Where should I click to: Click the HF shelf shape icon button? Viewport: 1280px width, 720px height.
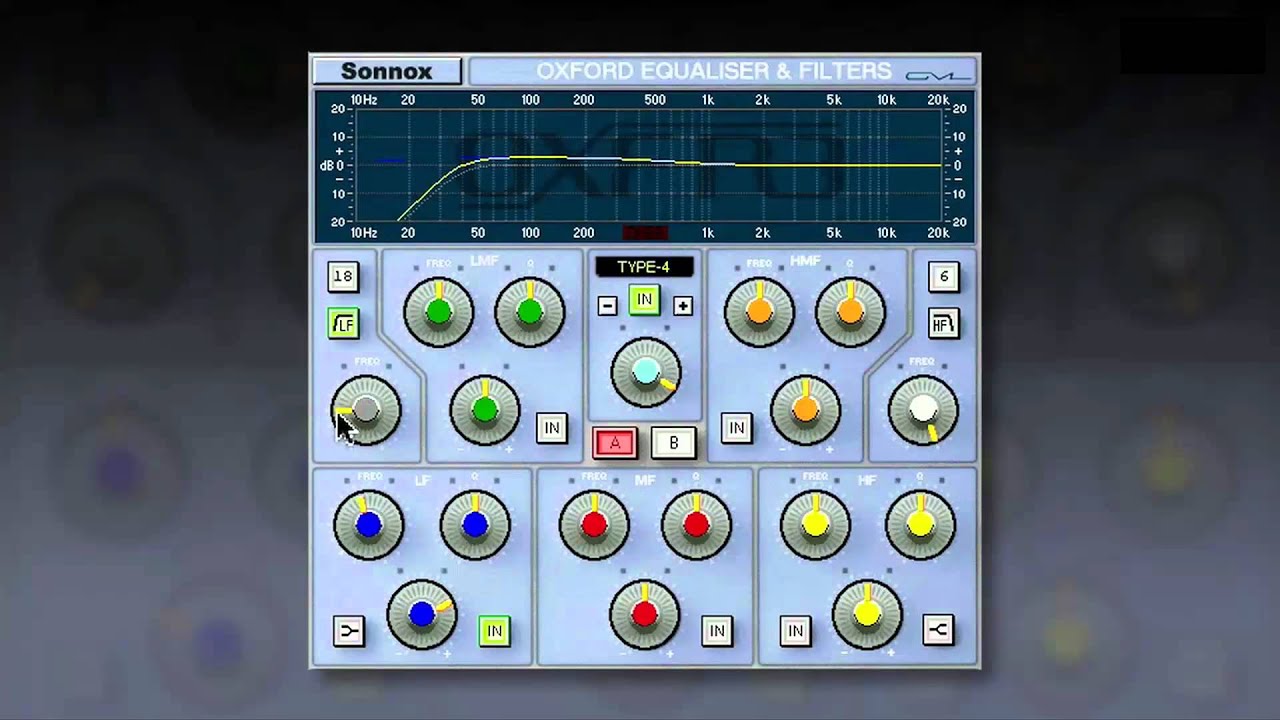click(938, 630)
